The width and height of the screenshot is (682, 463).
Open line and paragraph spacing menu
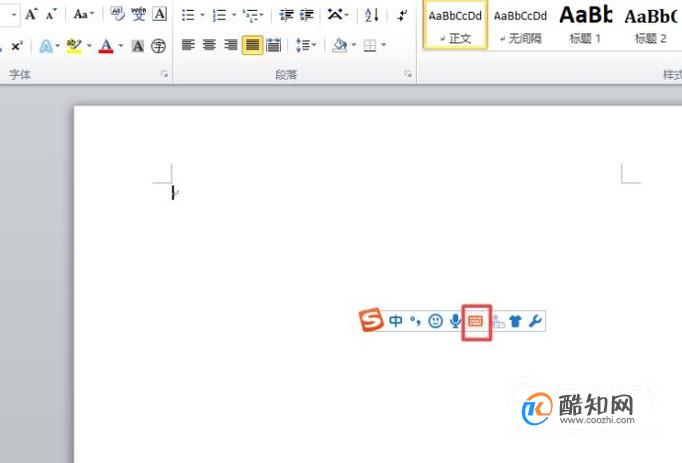pyautogui.click(x=306, y=45)
